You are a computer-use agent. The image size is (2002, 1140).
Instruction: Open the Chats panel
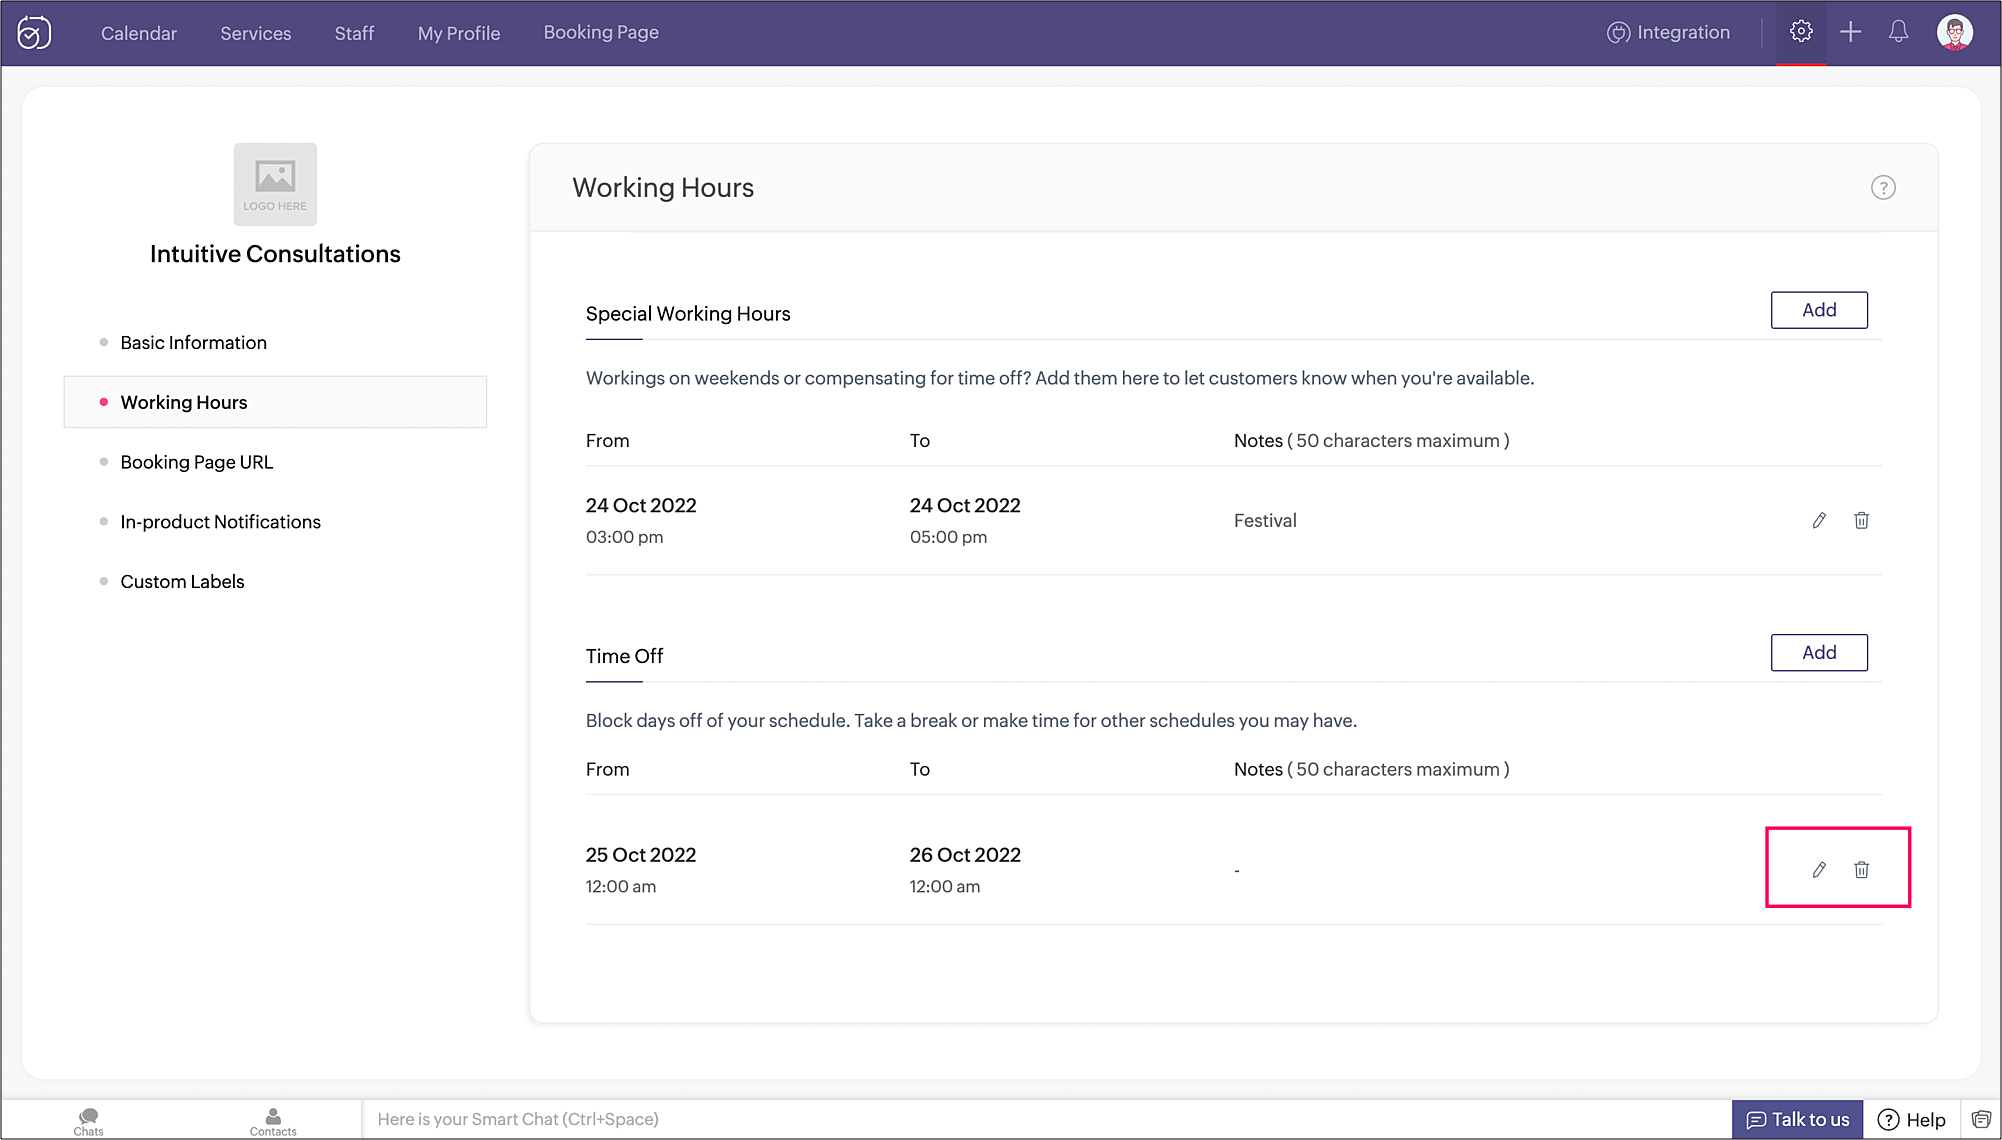click(x=88, y=1121)
